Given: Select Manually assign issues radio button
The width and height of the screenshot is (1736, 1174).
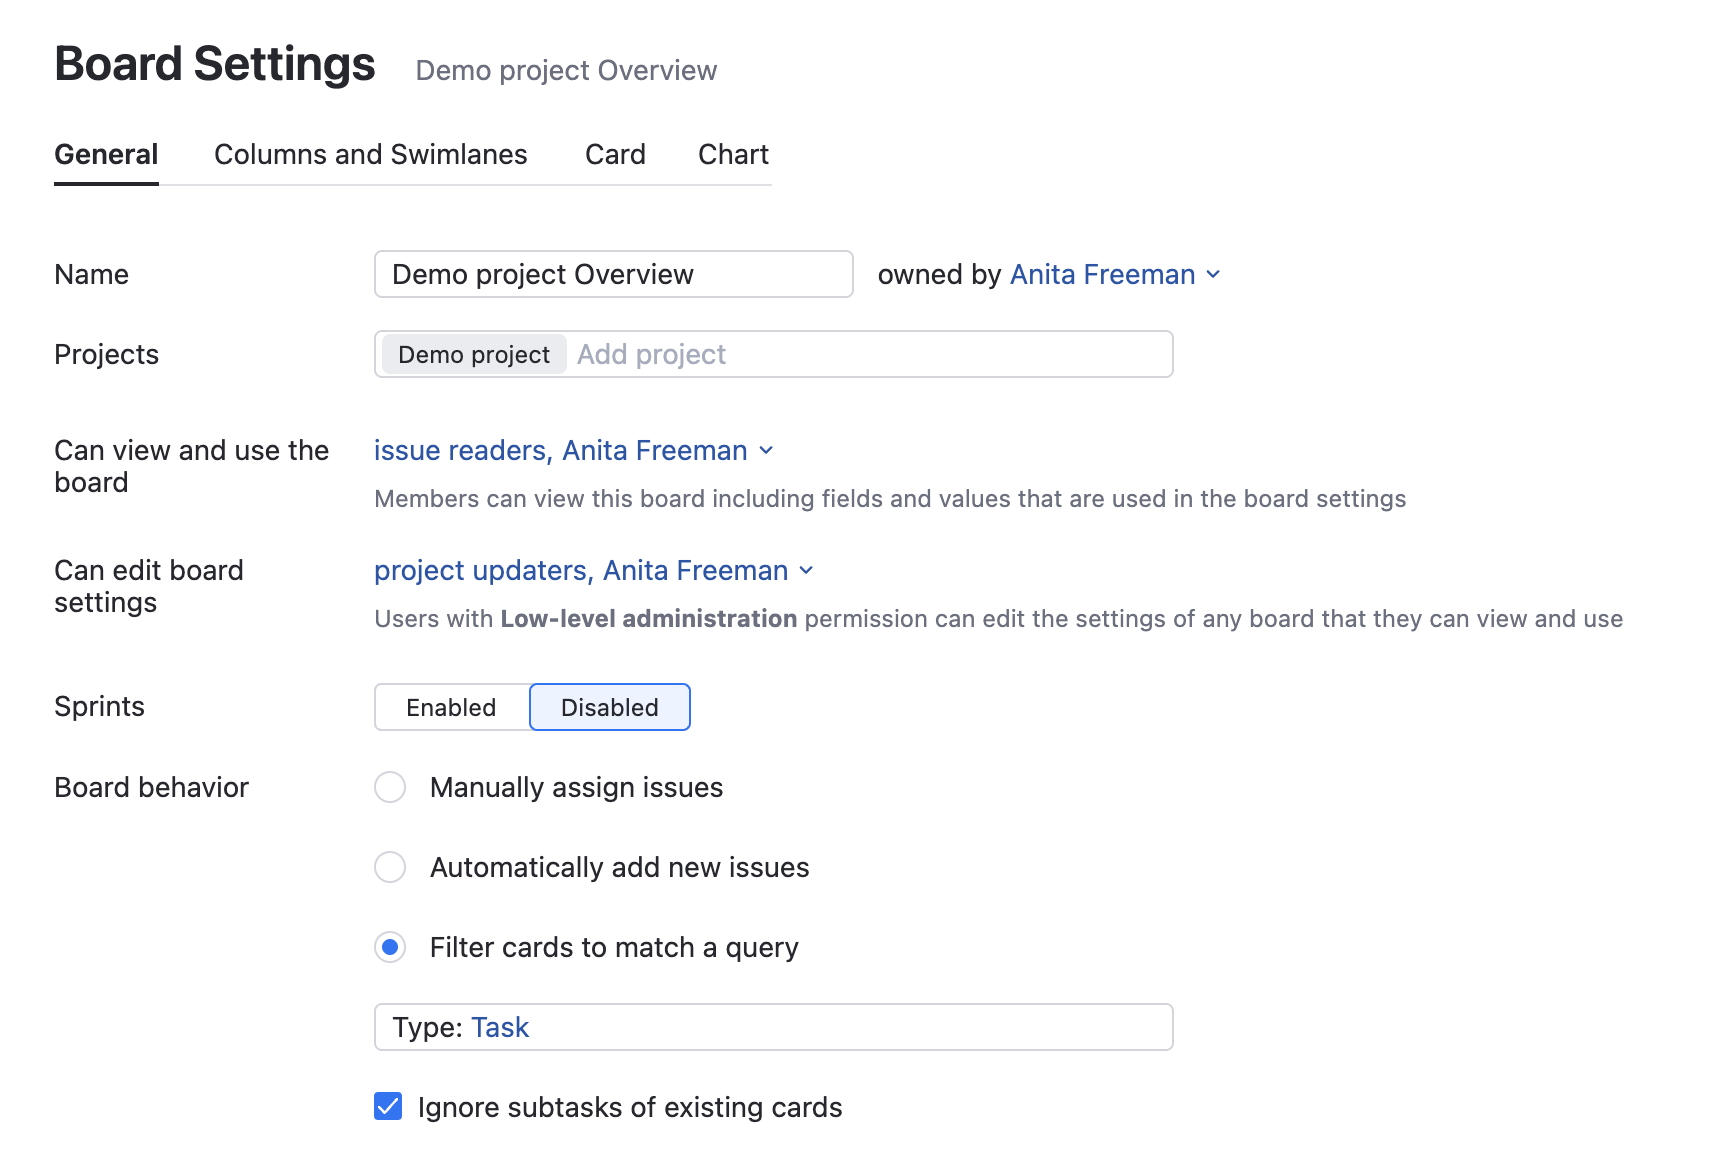Looking at the screenshot, I should click(x=390, y=787).
